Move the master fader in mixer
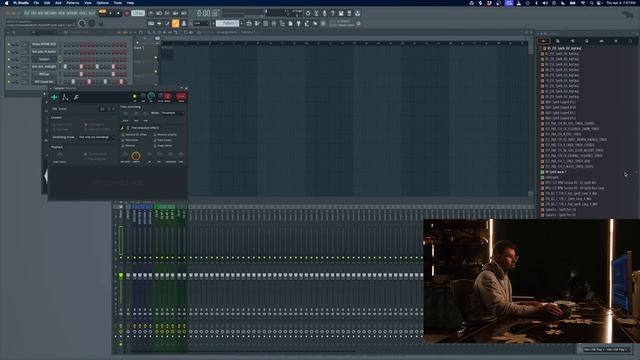This screenshot has height=360, width=640. coord(121,276)
